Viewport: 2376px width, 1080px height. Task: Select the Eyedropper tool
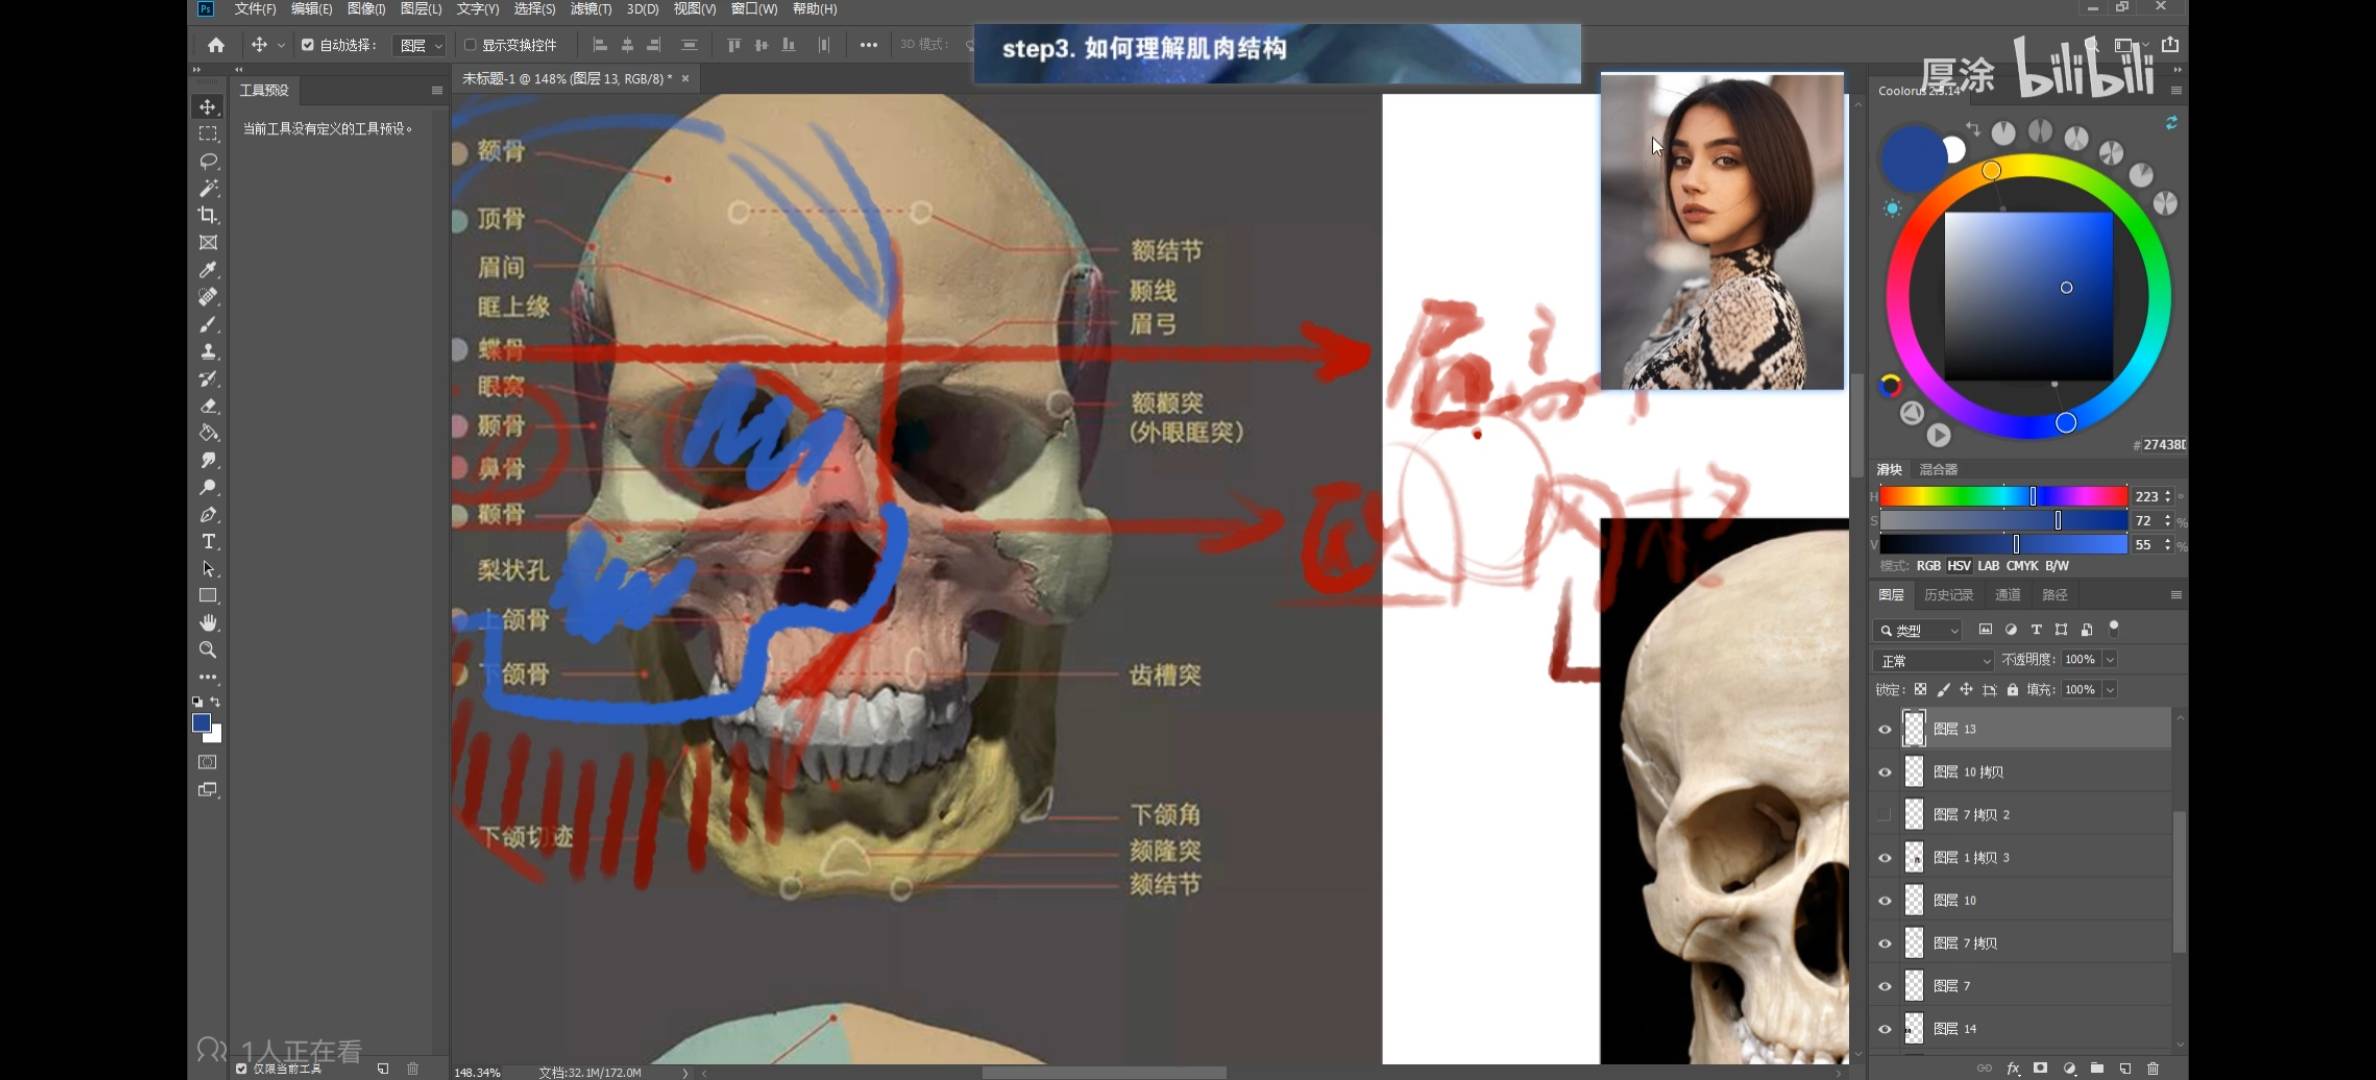(208, 270)
